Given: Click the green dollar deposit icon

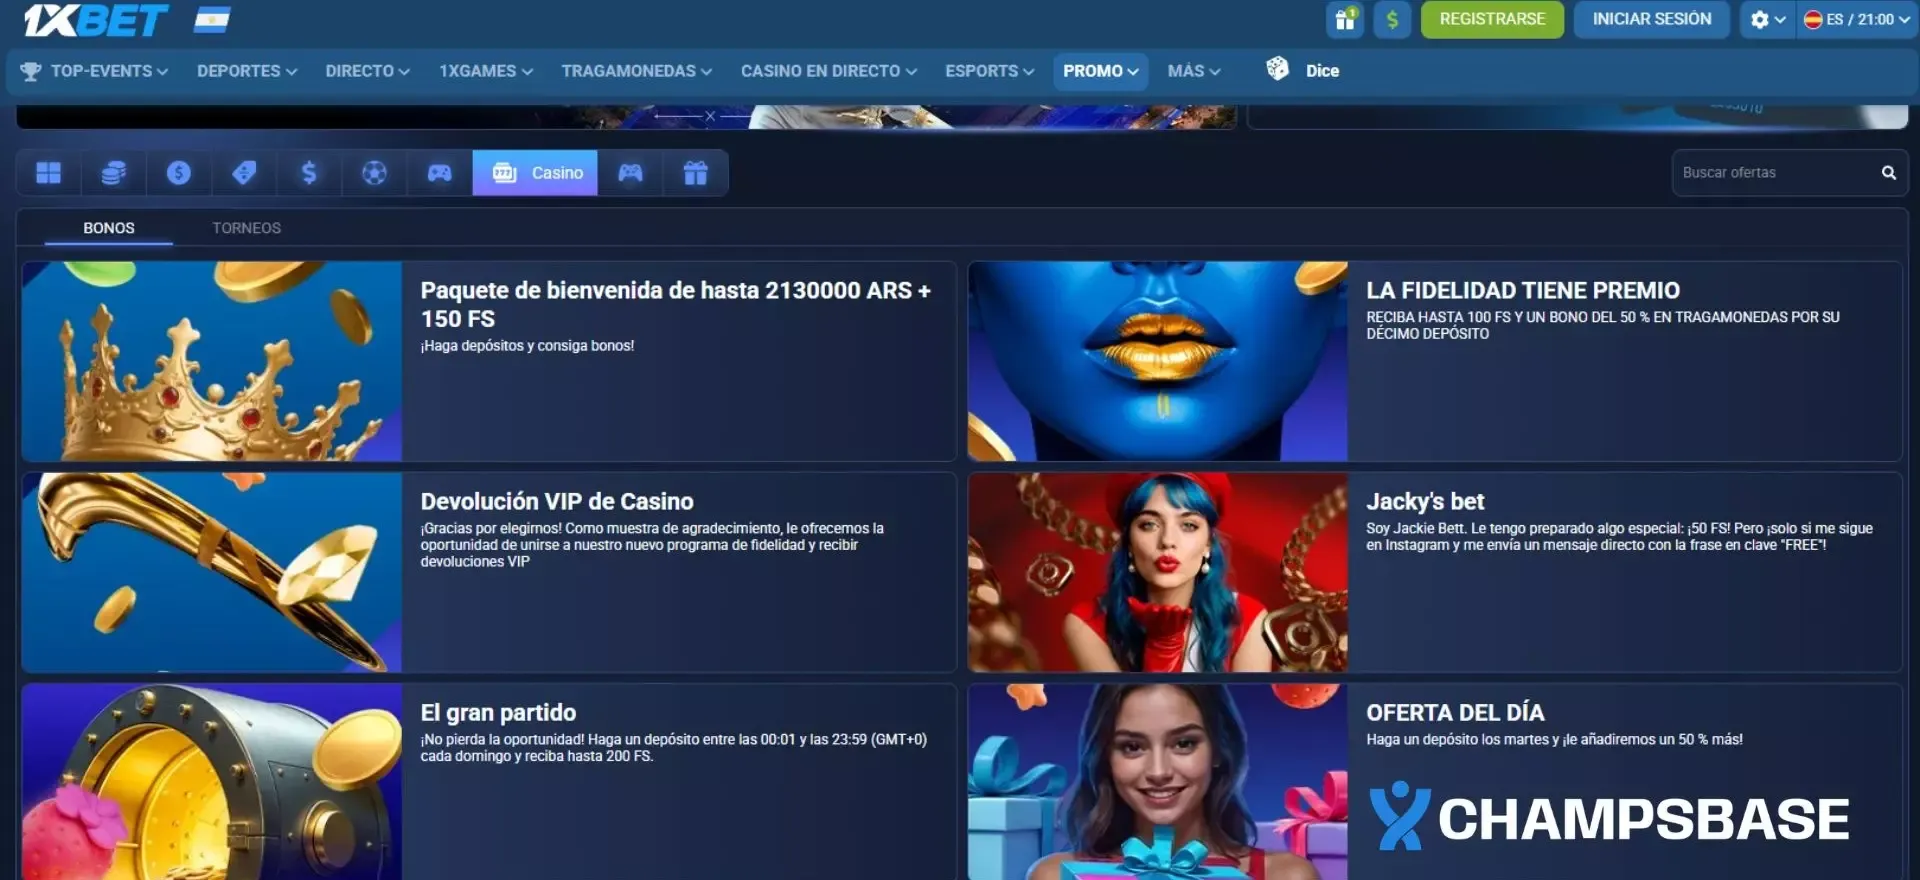Looking at the screenshot, I should pyautogui.click(x=1392, y=19).
